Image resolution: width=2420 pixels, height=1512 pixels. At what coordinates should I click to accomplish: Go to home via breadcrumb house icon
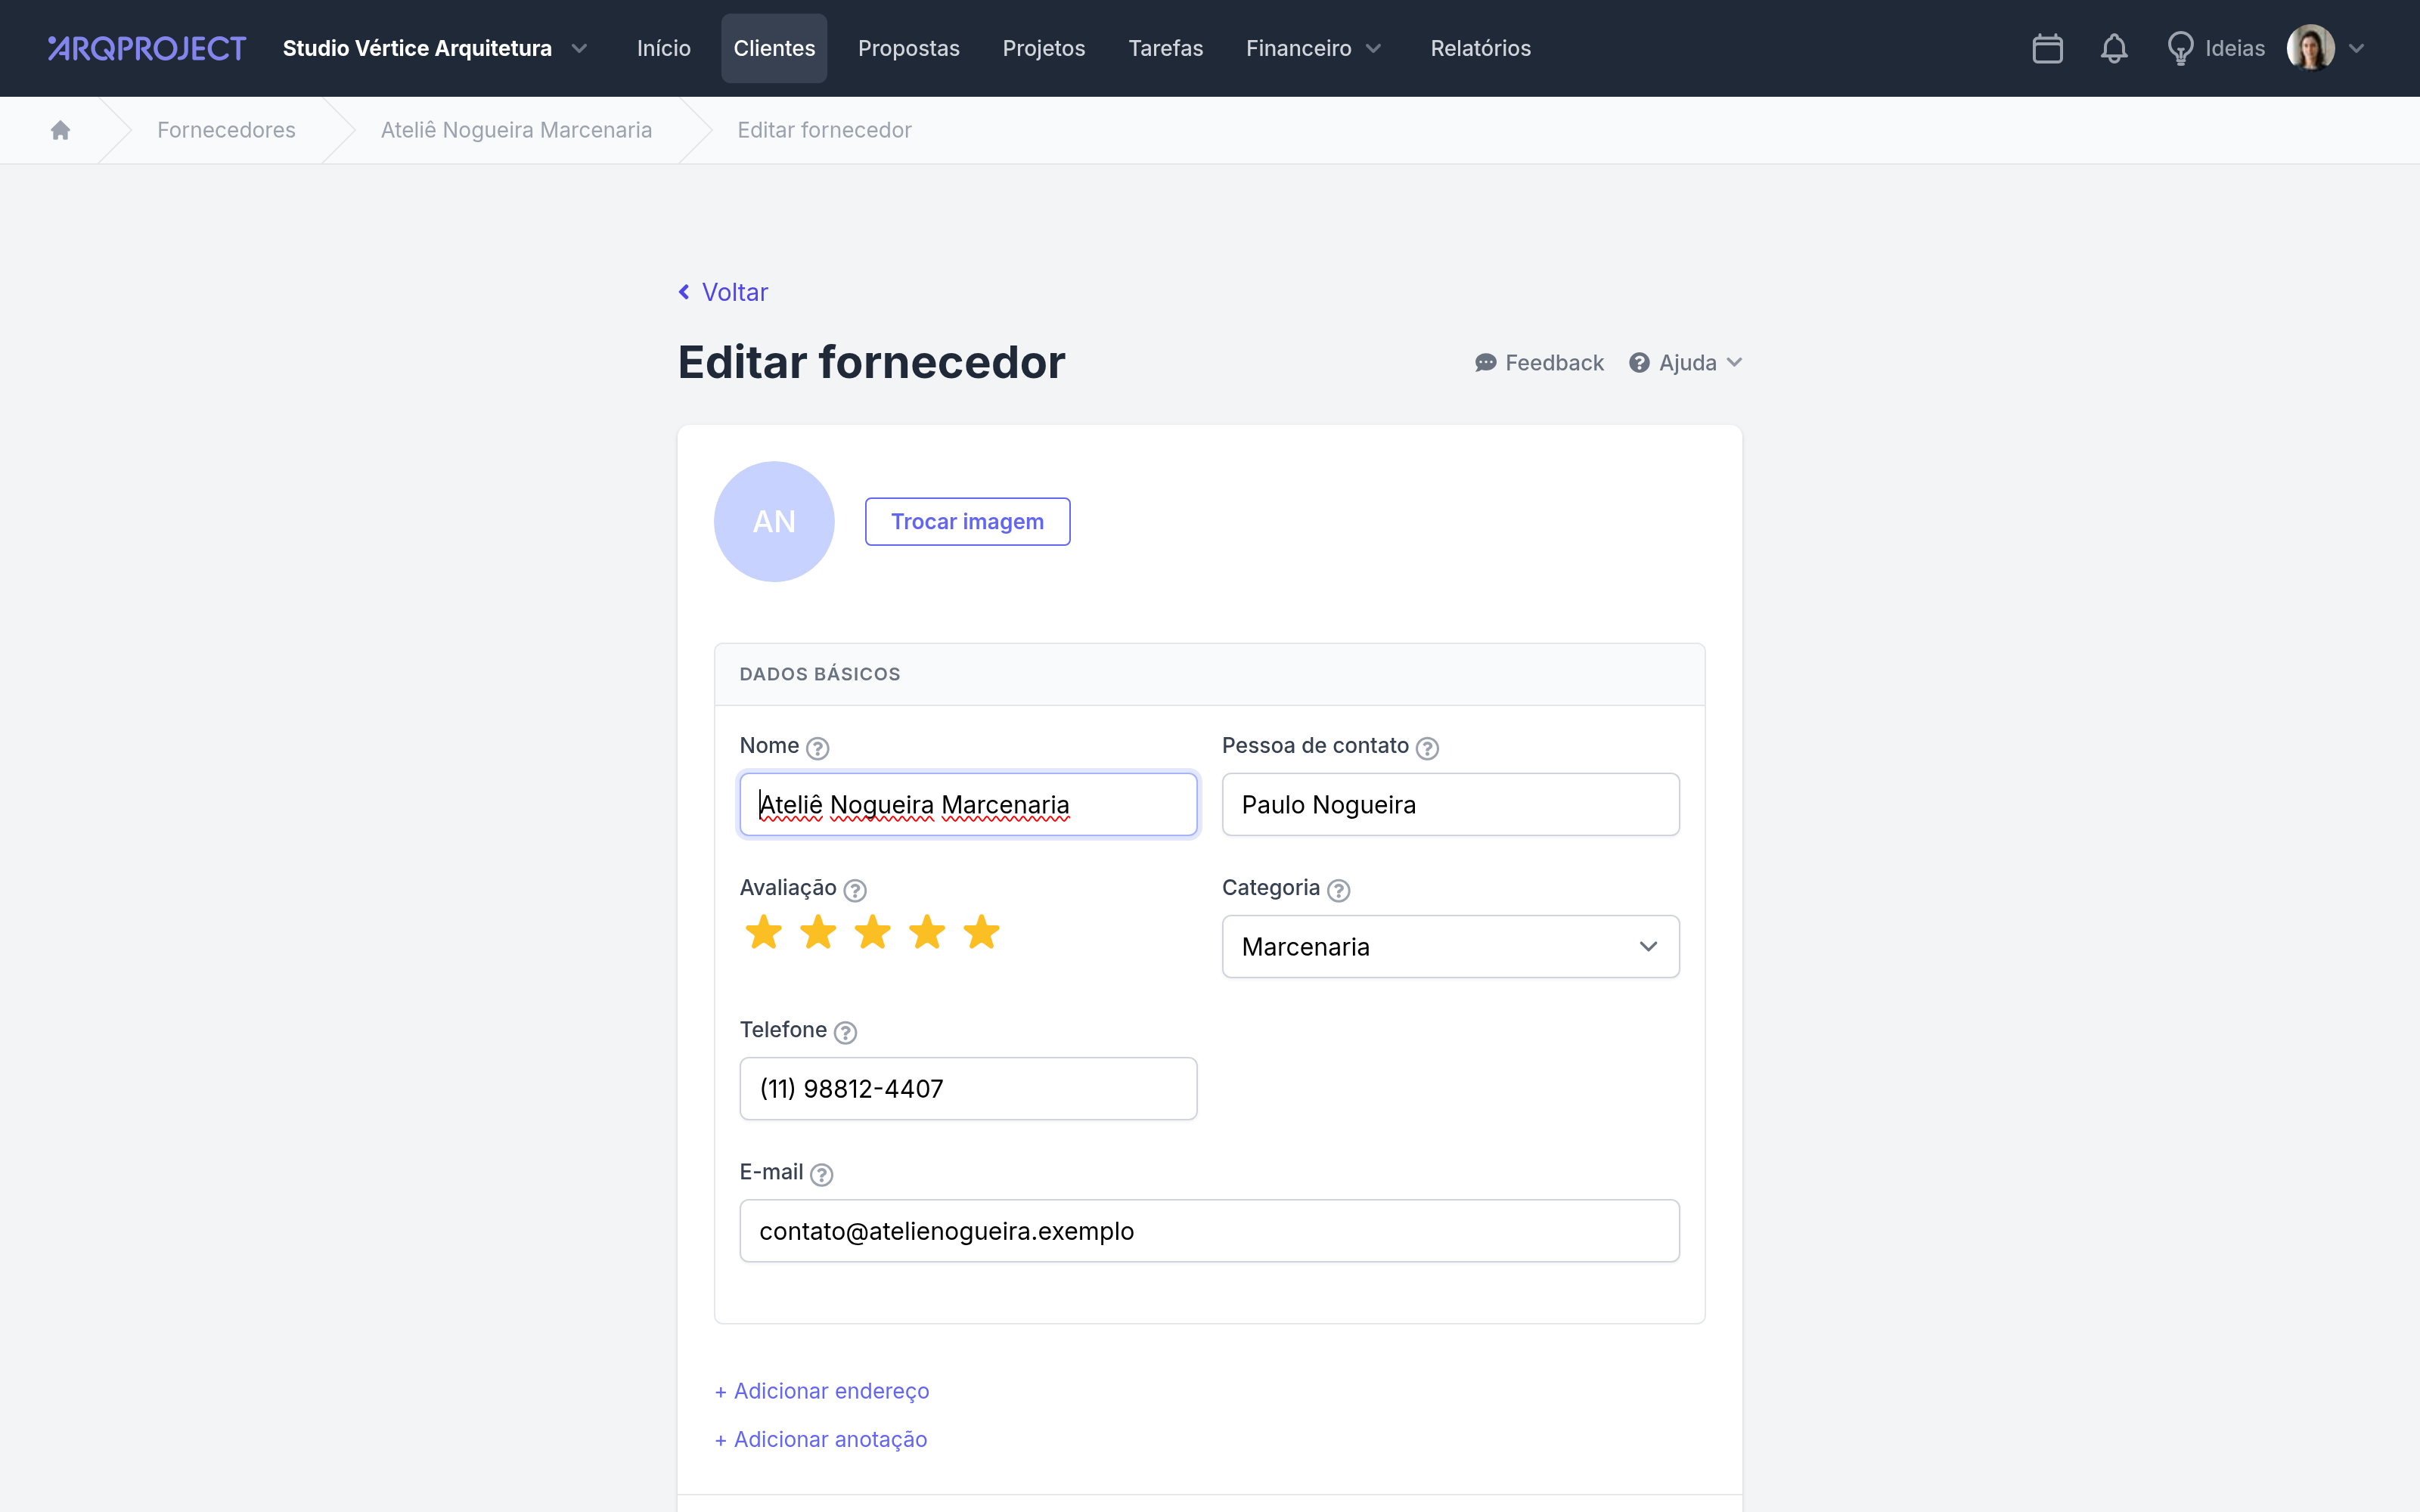[60, 130]
